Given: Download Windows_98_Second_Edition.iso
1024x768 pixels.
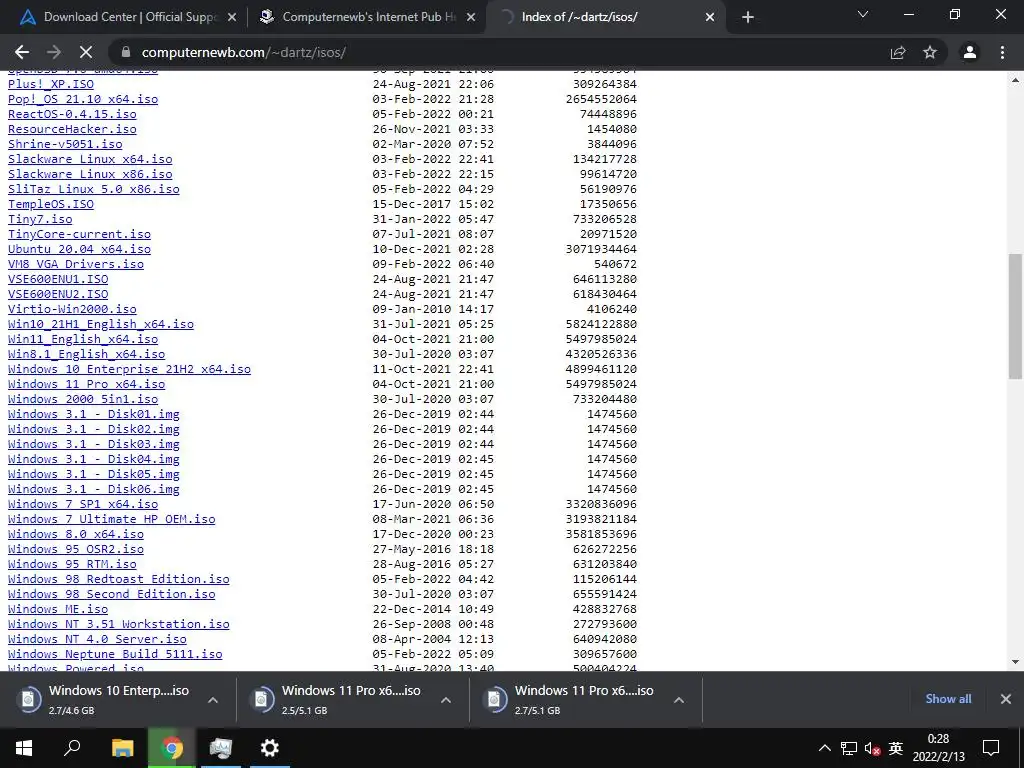Looking at the screenshot, I should [x=112, y=595].
